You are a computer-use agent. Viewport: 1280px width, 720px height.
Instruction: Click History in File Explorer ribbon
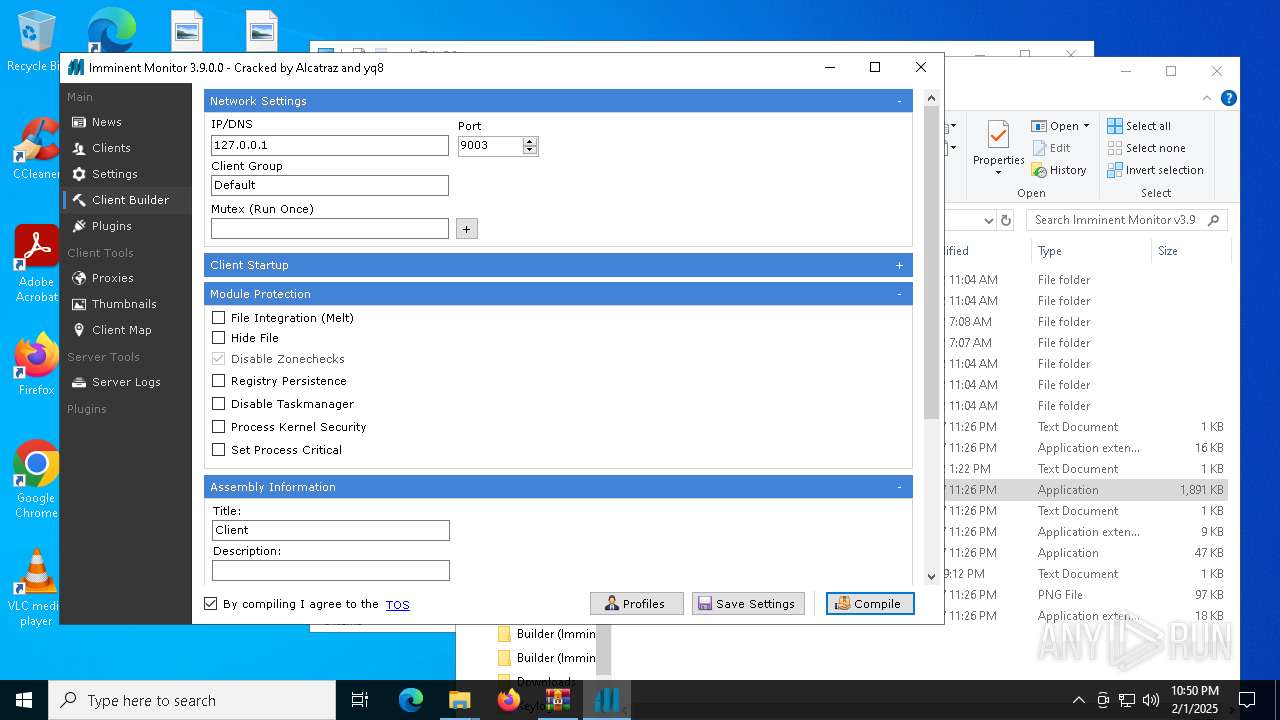click(1059, 170)
